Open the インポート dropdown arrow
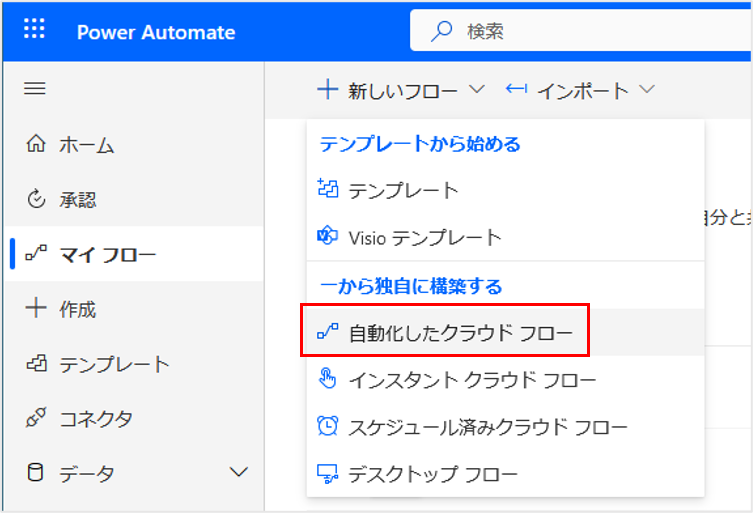This screenshot has height=513, width=753. tap(646, 90)
